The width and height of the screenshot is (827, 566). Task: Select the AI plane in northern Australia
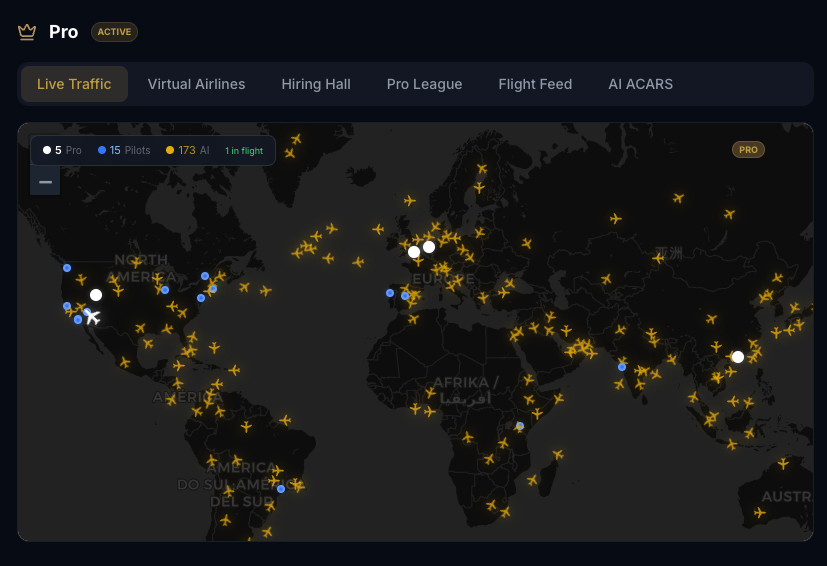tap(783, 464)
